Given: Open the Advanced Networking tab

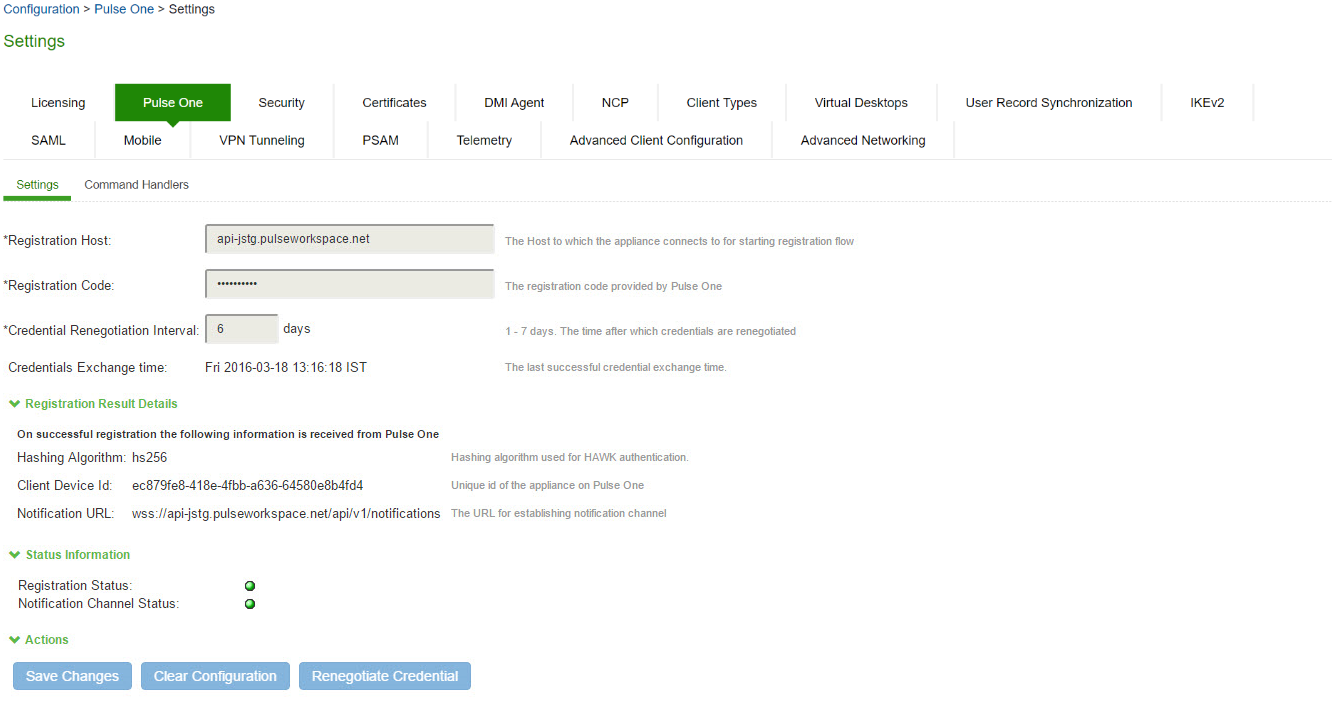Looking at the screenshot, I should click(862, 141).
